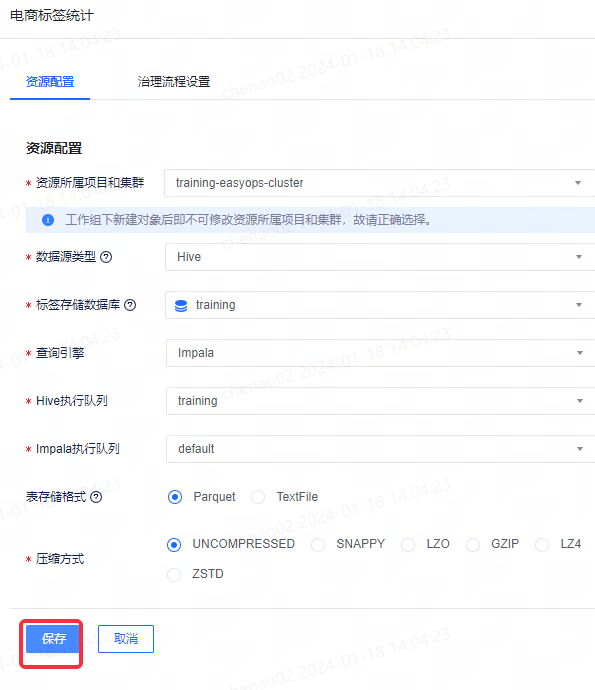The width and height of the screenshot is (595, 690).
Task: Open the 资源所属项目和集群 dropdown
Action: tap(379, 183)
